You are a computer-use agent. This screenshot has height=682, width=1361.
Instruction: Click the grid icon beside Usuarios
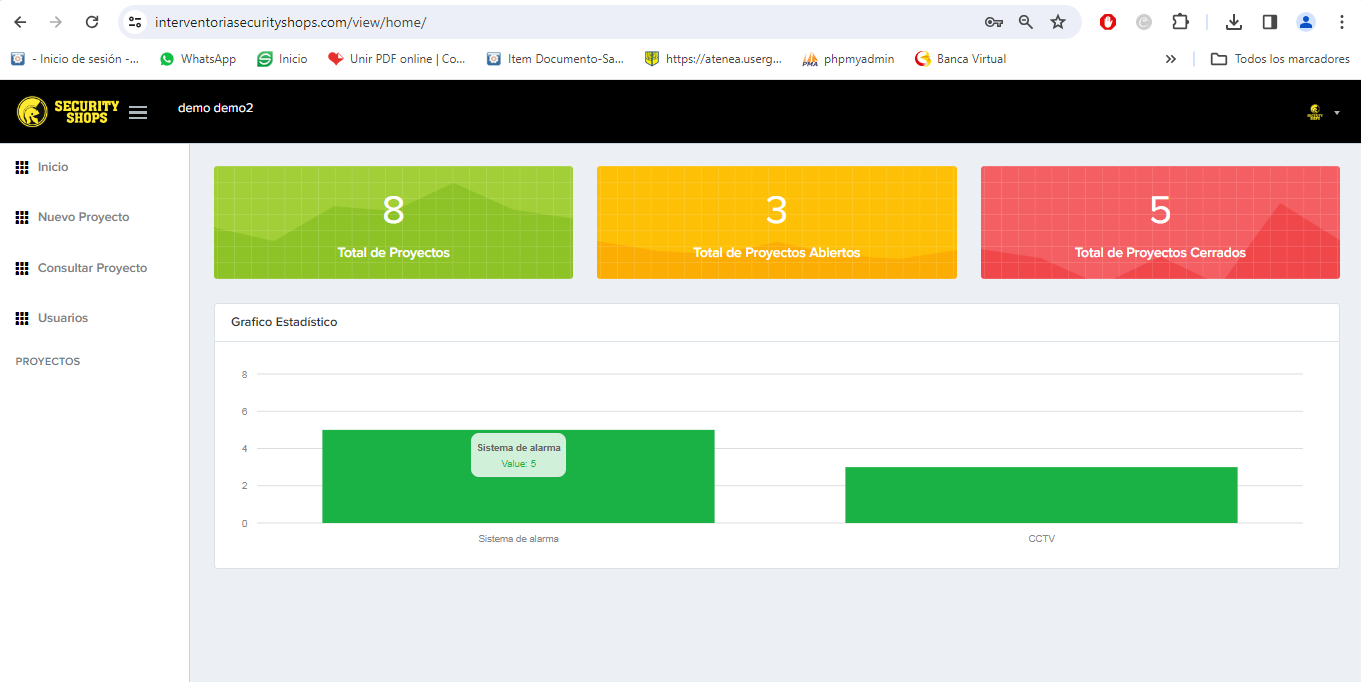tap(22, 318)
